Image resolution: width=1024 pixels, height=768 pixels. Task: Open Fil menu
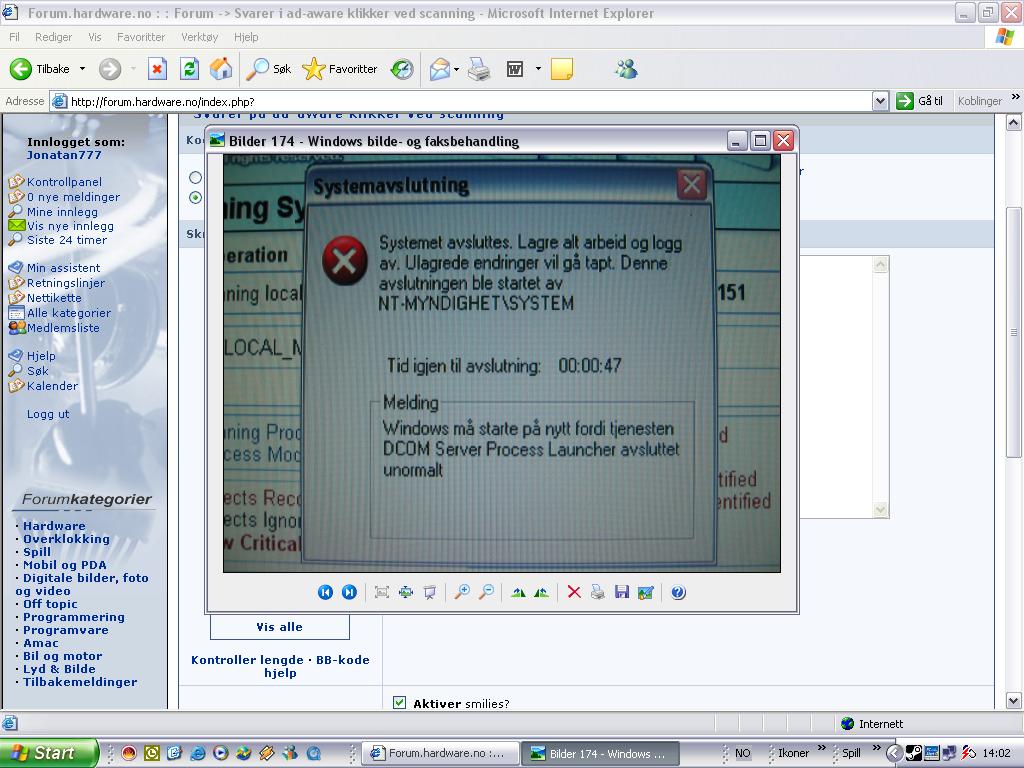(14, 37)
